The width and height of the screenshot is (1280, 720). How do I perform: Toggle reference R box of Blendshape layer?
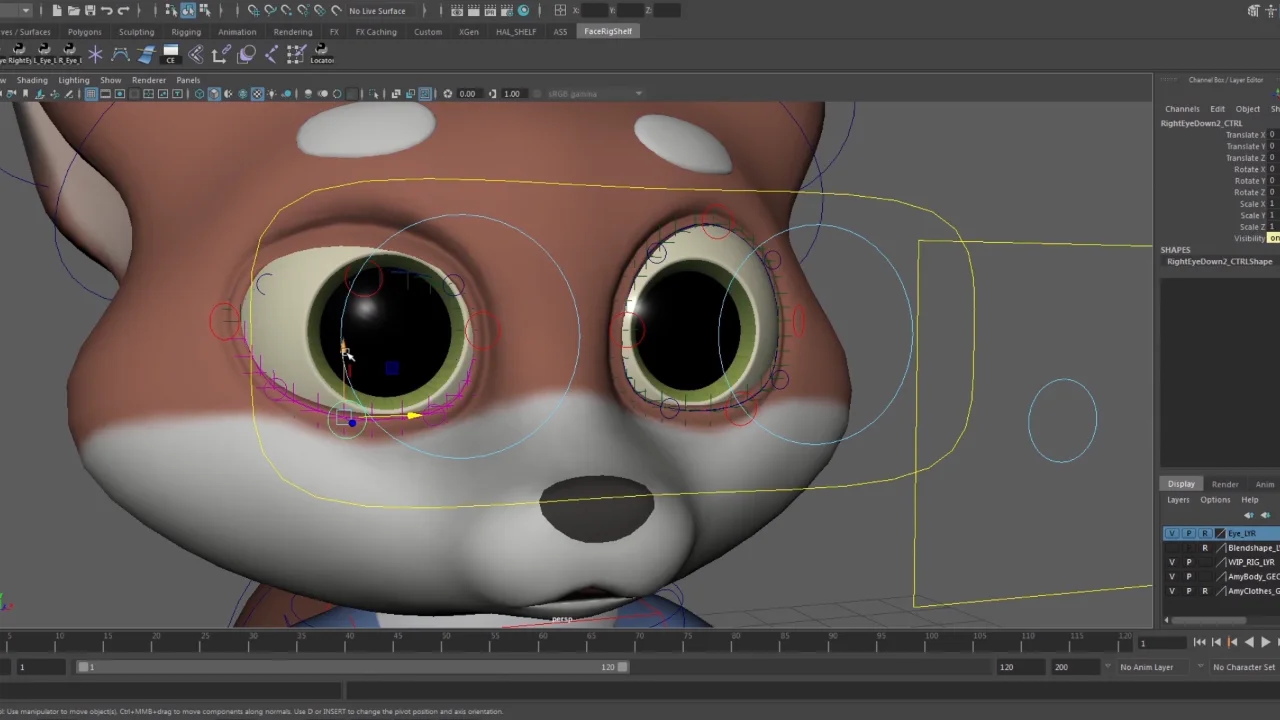pyautogui.click(x=1205, y=548)
